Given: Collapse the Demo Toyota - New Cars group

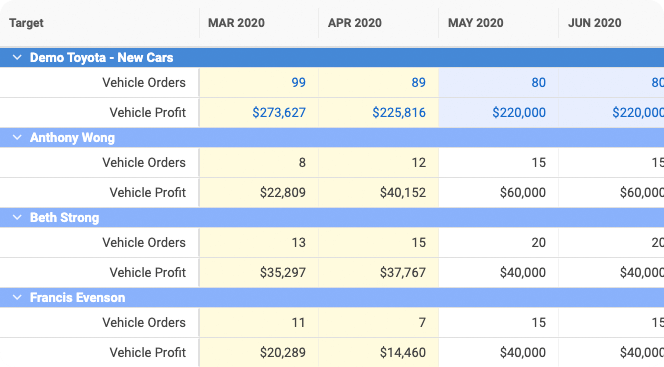Looking at the screenshot, I should point(17,58).
